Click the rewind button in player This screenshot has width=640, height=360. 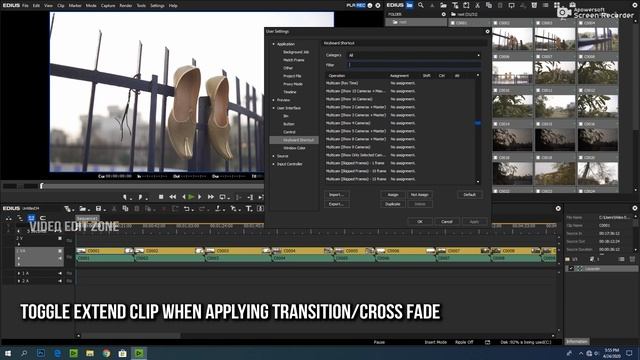(x=173, y=197)
